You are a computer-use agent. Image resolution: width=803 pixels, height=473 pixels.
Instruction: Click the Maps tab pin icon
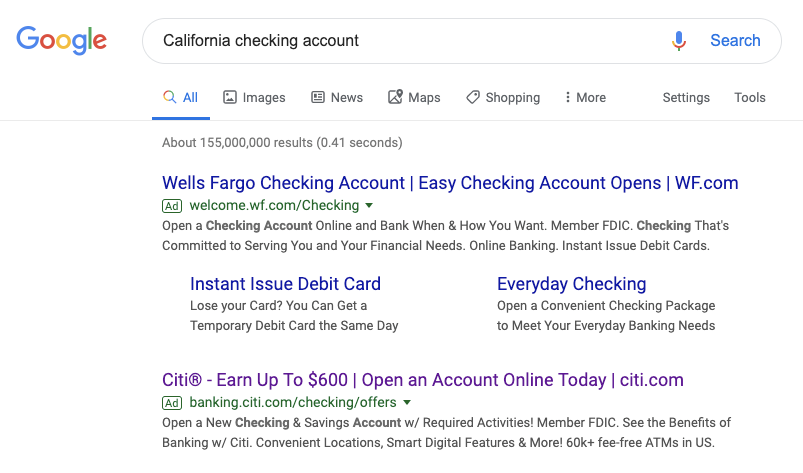coord(395,97)
